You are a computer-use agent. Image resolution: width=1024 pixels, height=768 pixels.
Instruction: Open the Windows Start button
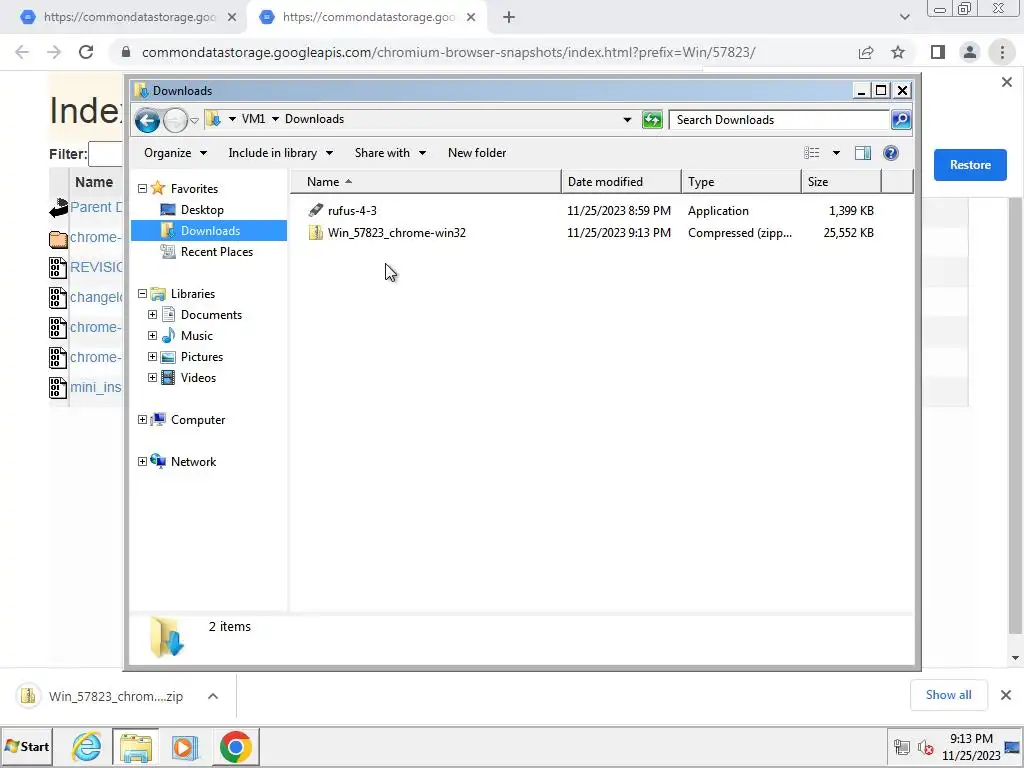click(27, 746)
